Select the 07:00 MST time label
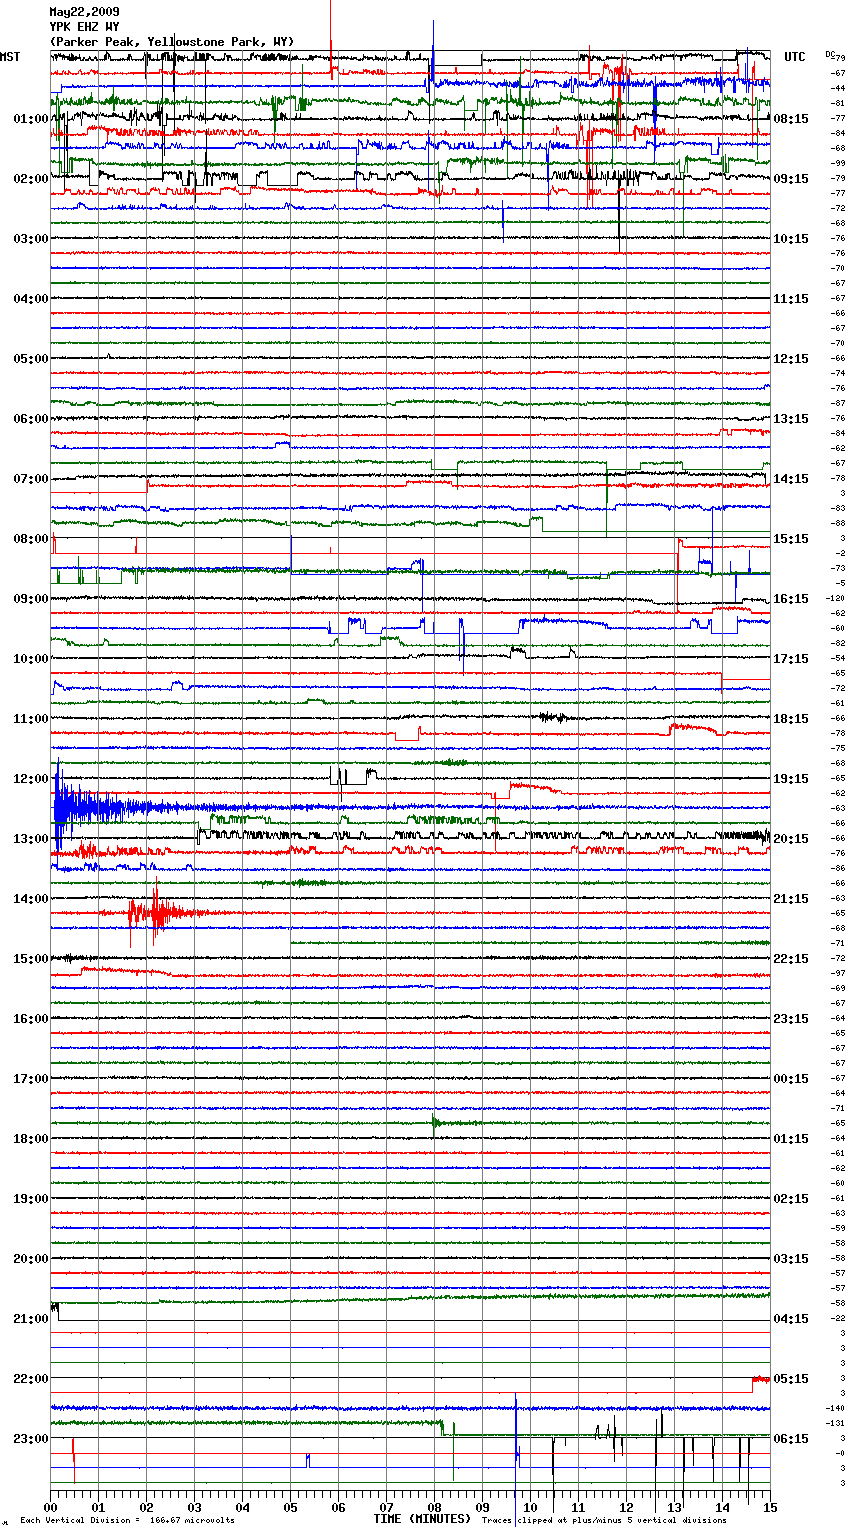The height and width of the screenshot is (1534, 850). point(31,479)
